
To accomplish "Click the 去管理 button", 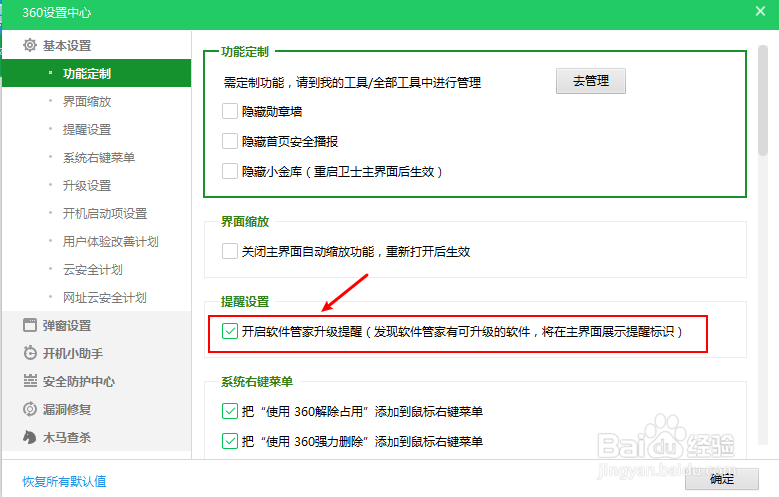I will click(x=591, y=81).
